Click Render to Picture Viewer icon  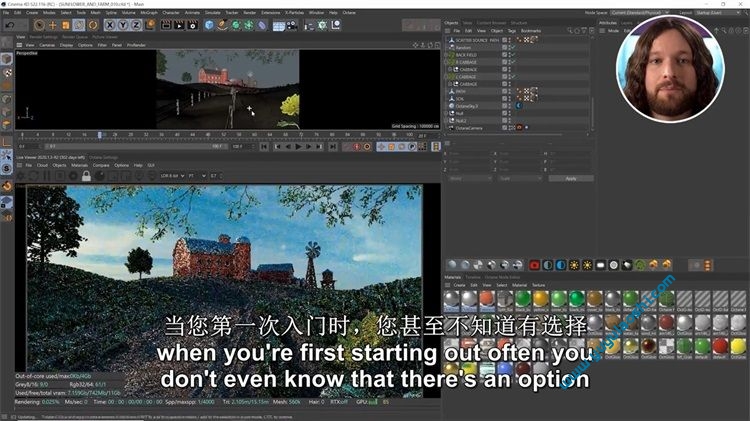click(x=179, y=25)
